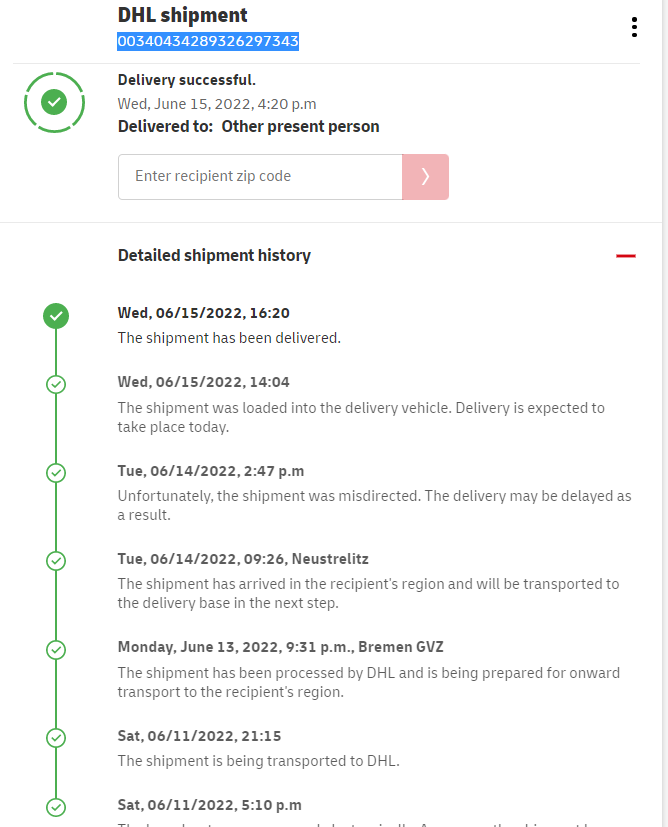
Task: Collapse the detailed shipment history section
Action: click(626, 256)
